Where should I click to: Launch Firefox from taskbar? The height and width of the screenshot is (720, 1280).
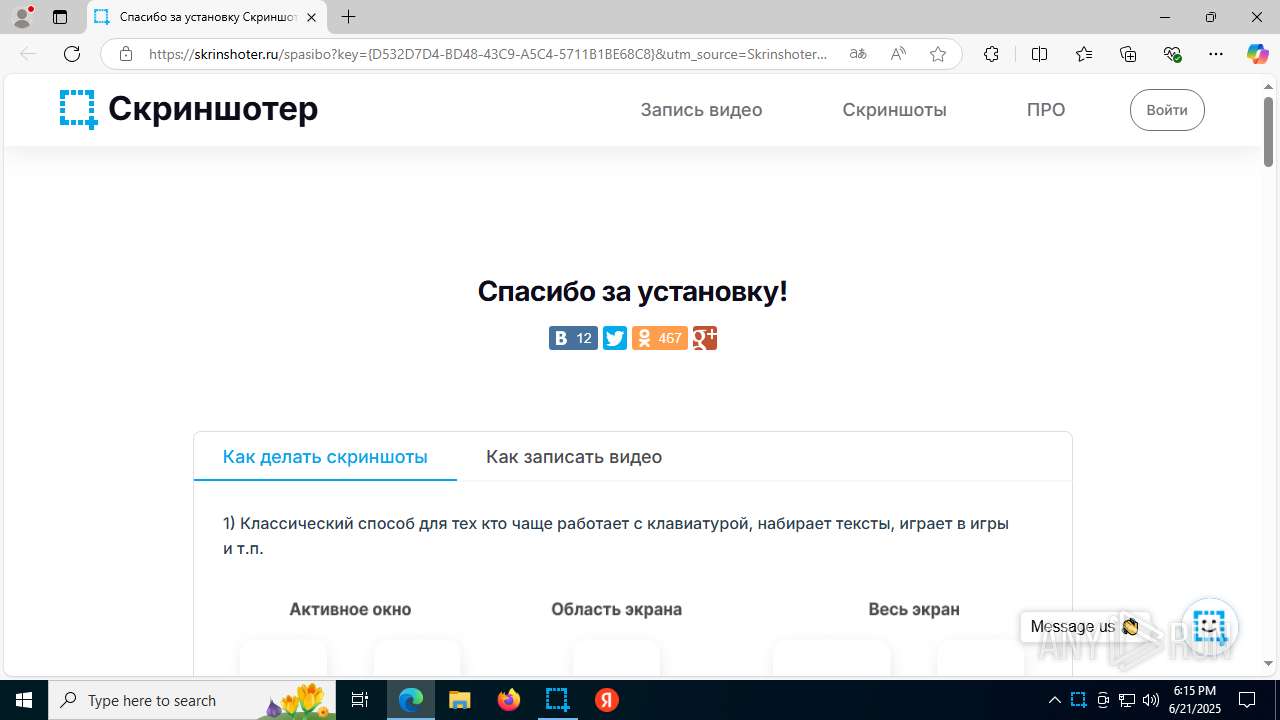click(509, 700)
